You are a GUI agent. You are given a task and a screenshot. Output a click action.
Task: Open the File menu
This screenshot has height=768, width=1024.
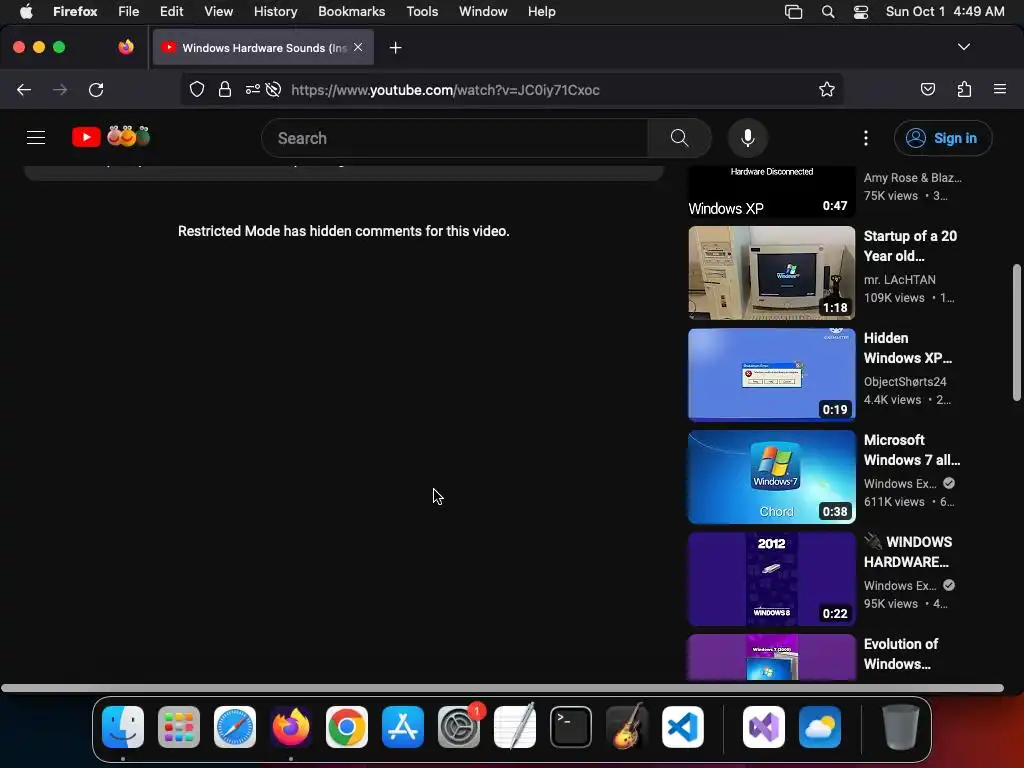pos(129,12)
